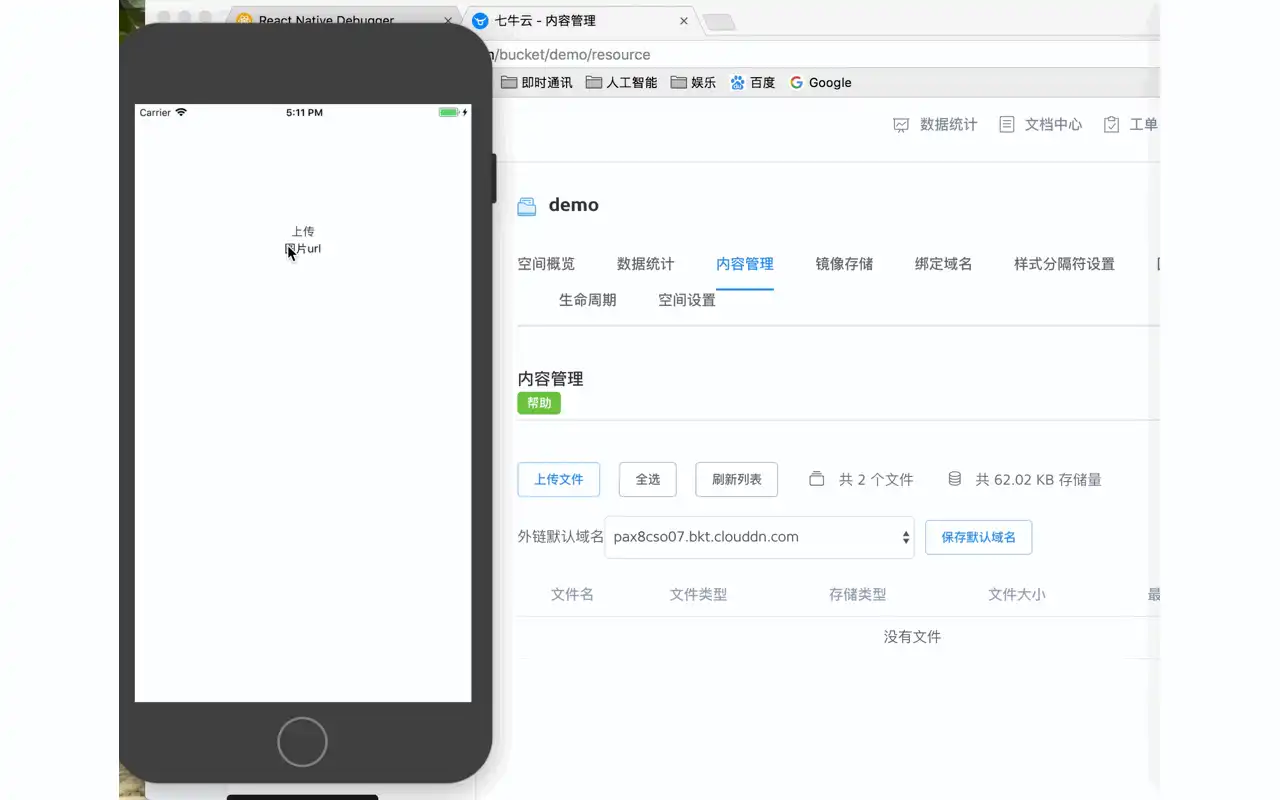The width and height of the screenshot is (1280, 800).
Task: Close the 七牛云 - 内容管理 tab
Action: point(685,21)
